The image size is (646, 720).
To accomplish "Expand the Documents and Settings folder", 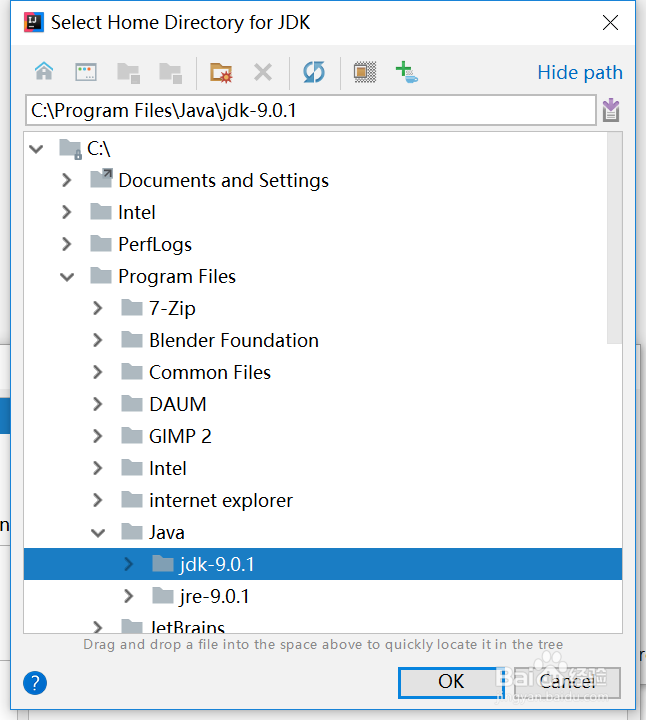I will pyautogui.click(x=67, y=180).
